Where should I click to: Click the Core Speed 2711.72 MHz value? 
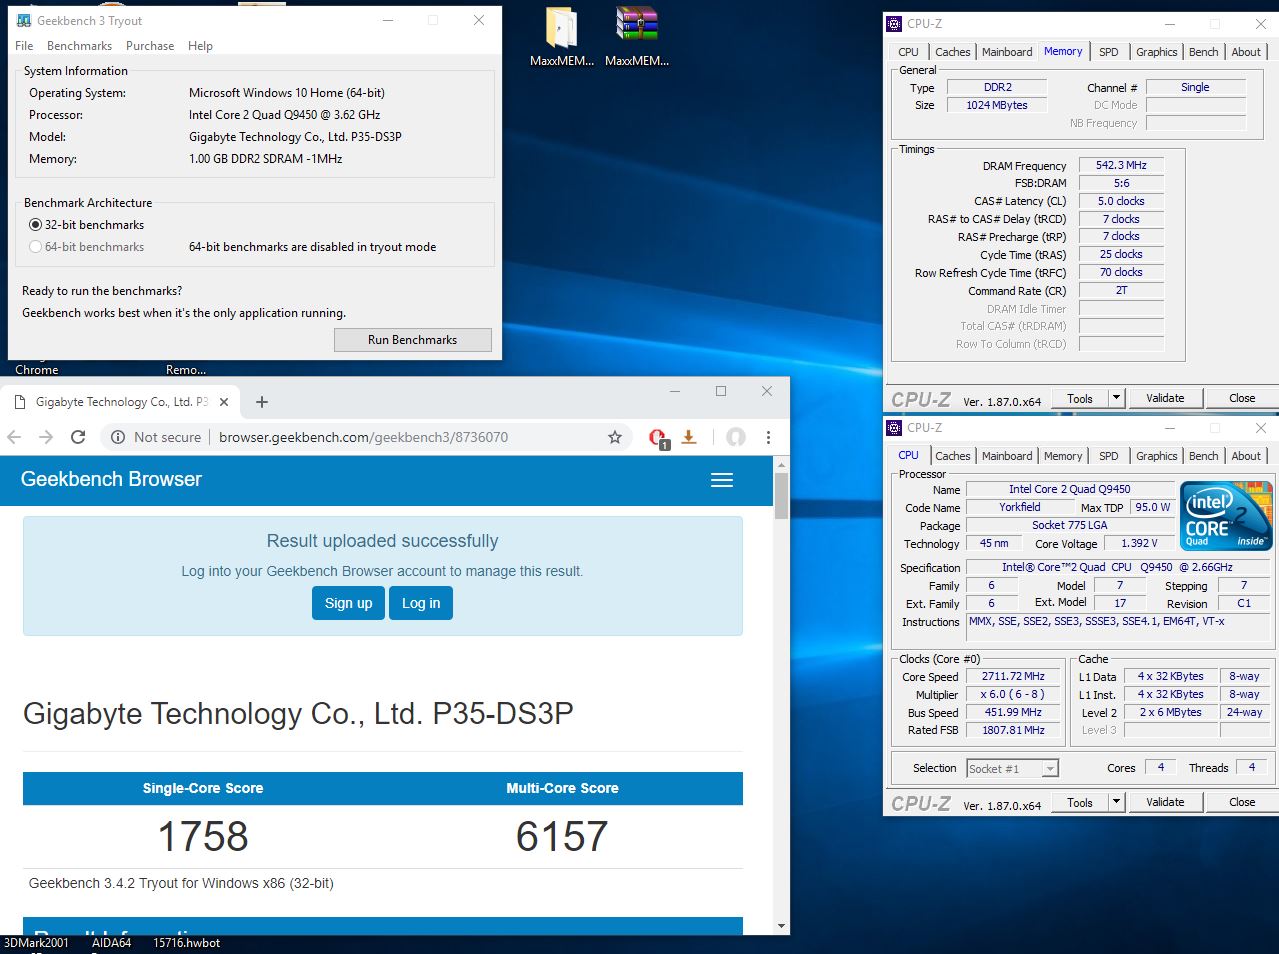[x=1013, y=676]
